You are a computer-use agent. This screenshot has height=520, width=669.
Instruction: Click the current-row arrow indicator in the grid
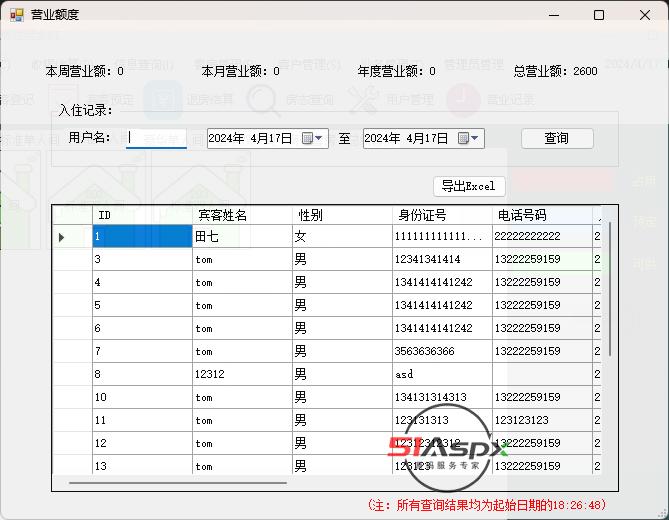[62, 237]
